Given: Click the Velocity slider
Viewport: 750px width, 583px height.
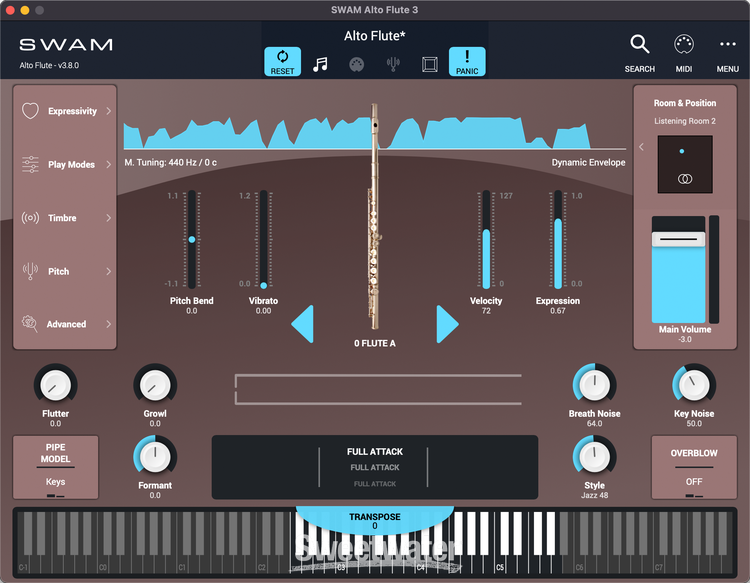Looking at the screenshot, I should coord(486,239).
